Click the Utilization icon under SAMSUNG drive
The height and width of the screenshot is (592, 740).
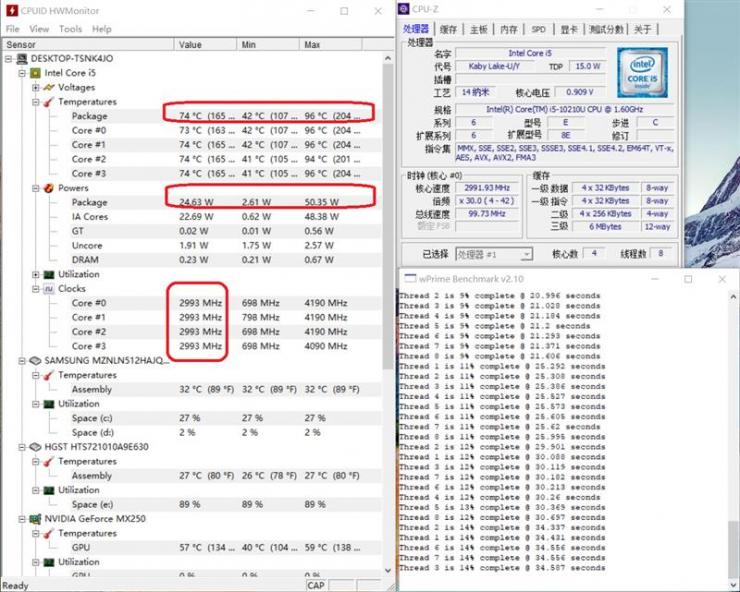coord(49,404)
